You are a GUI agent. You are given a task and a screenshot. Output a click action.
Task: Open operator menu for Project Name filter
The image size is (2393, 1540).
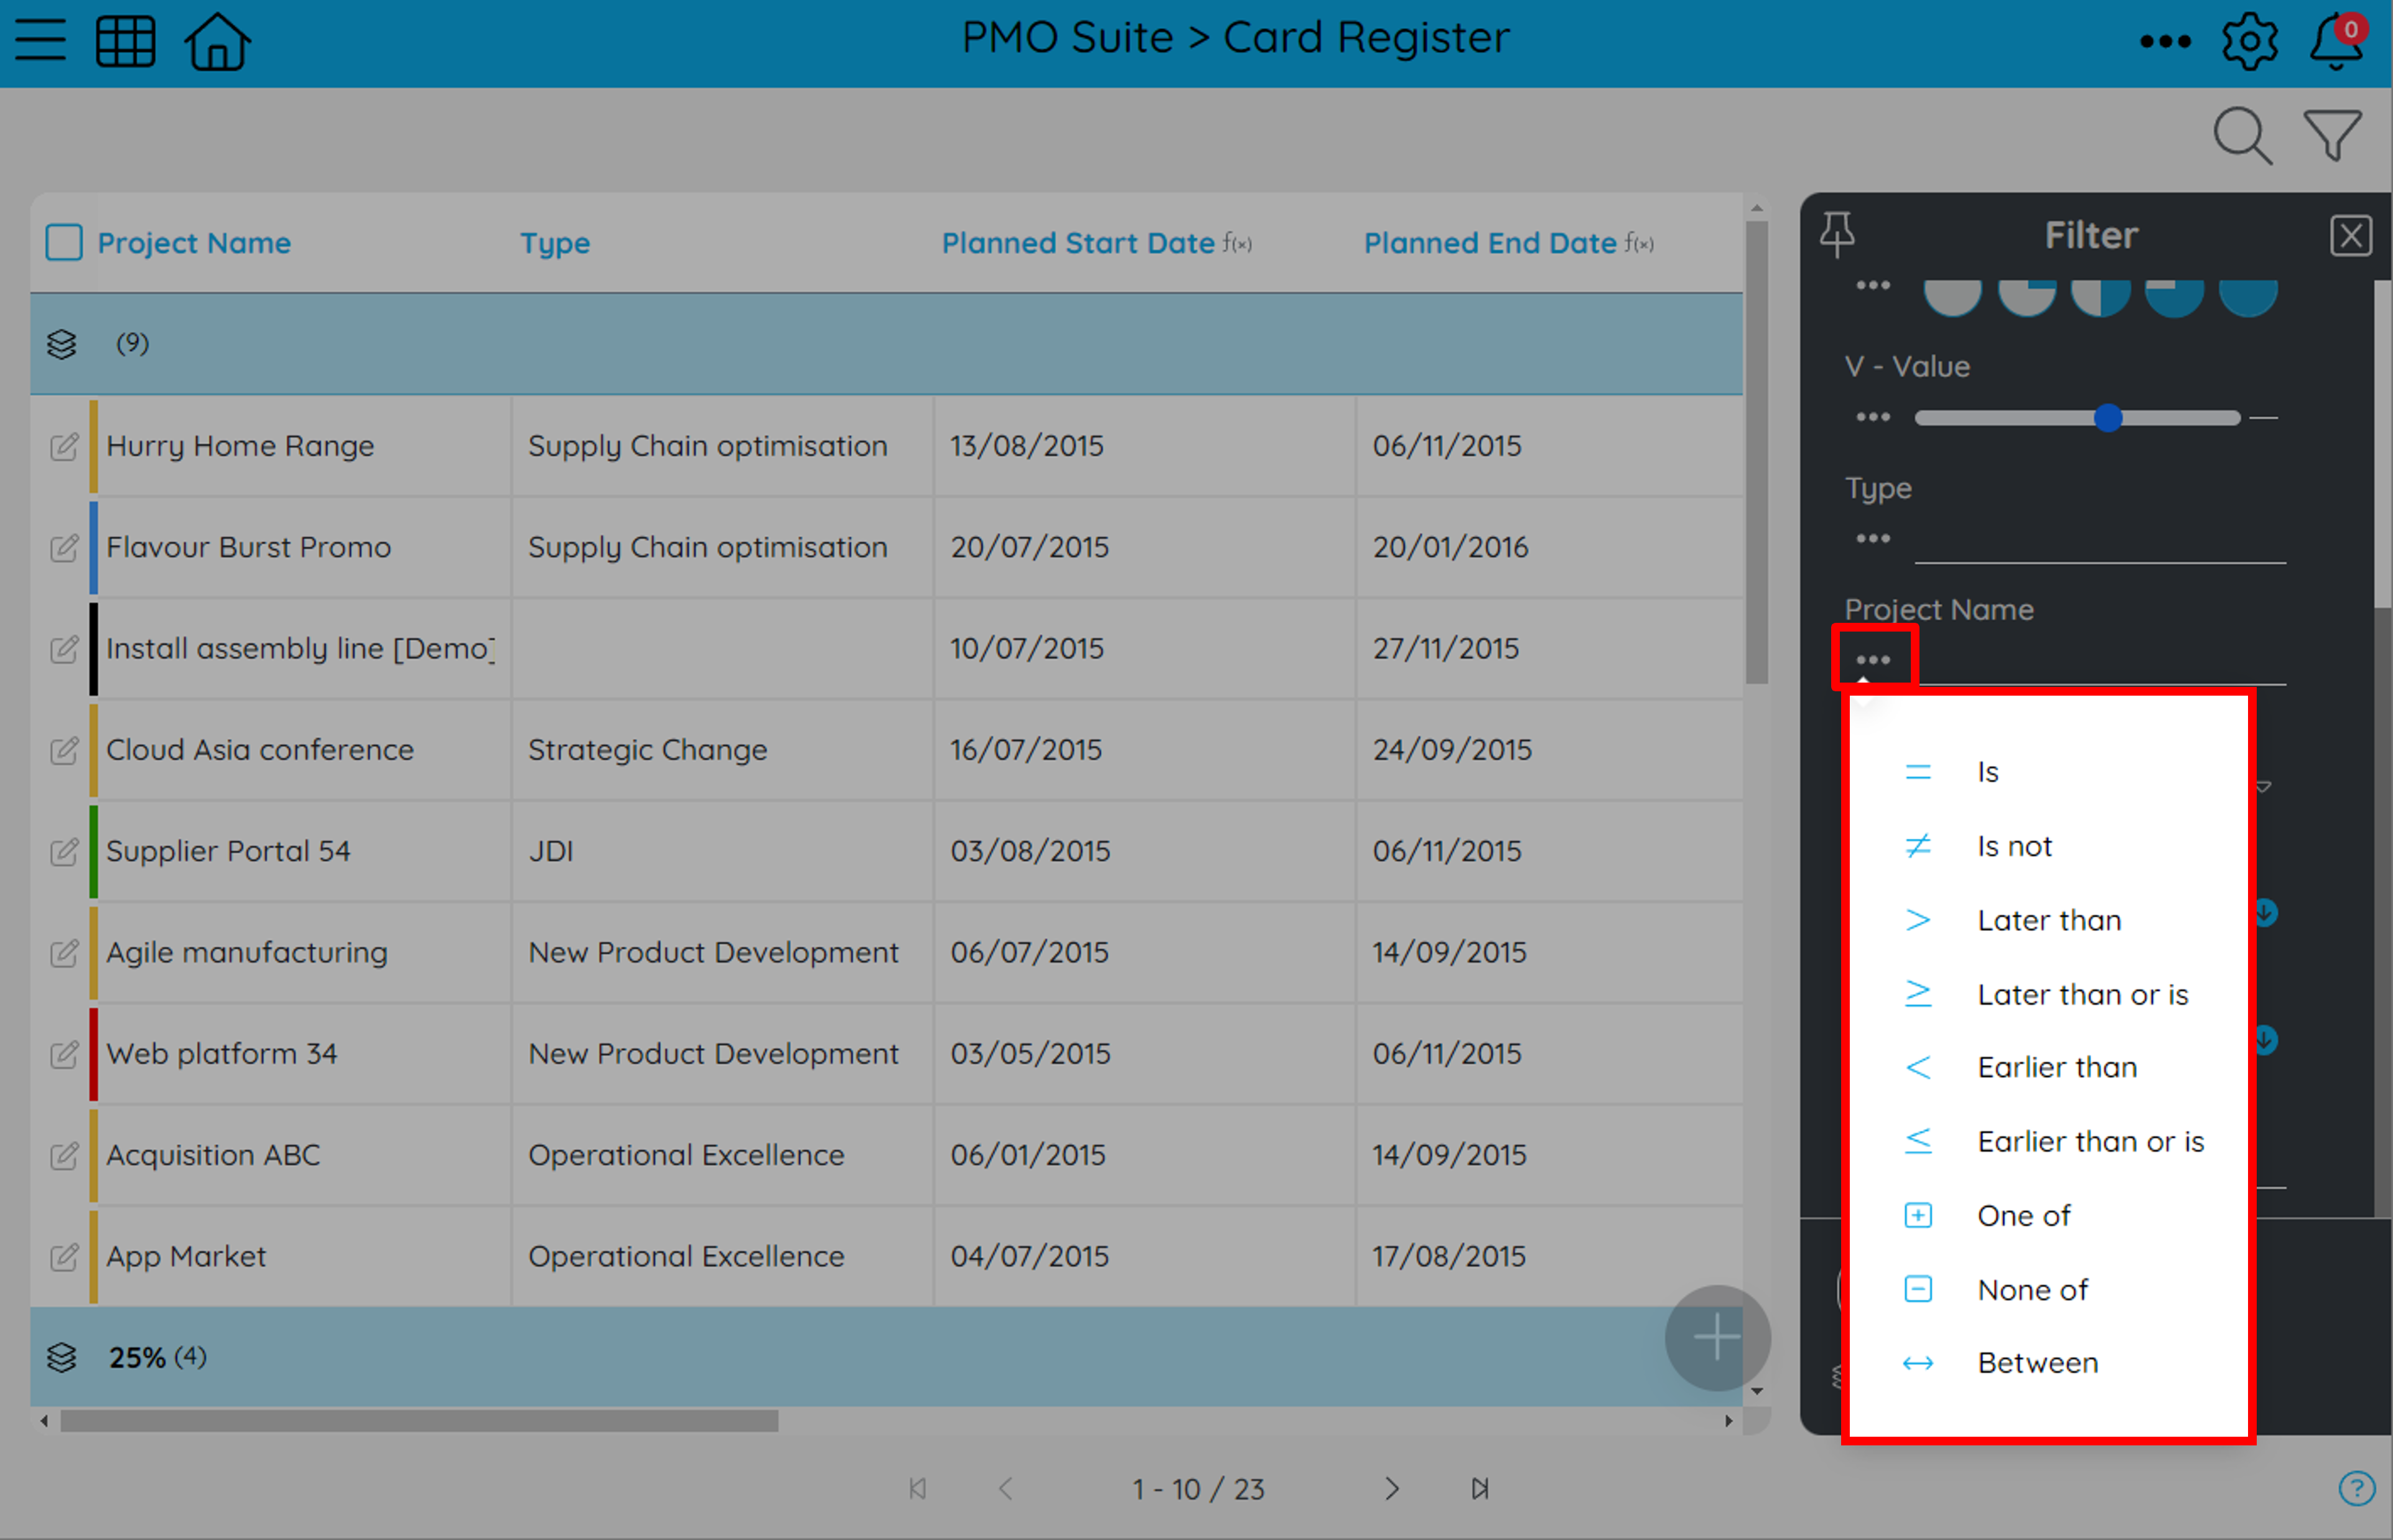coord(1873,660)
